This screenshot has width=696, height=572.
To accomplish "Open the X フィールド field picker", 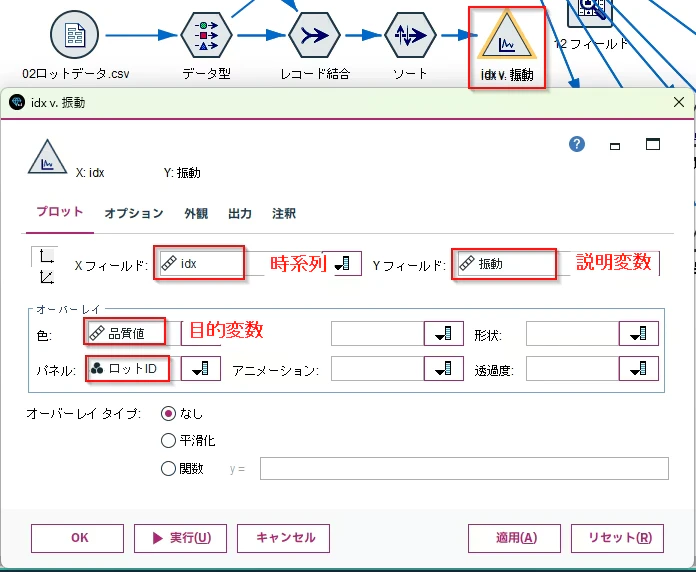I will (x=342, y=264).
